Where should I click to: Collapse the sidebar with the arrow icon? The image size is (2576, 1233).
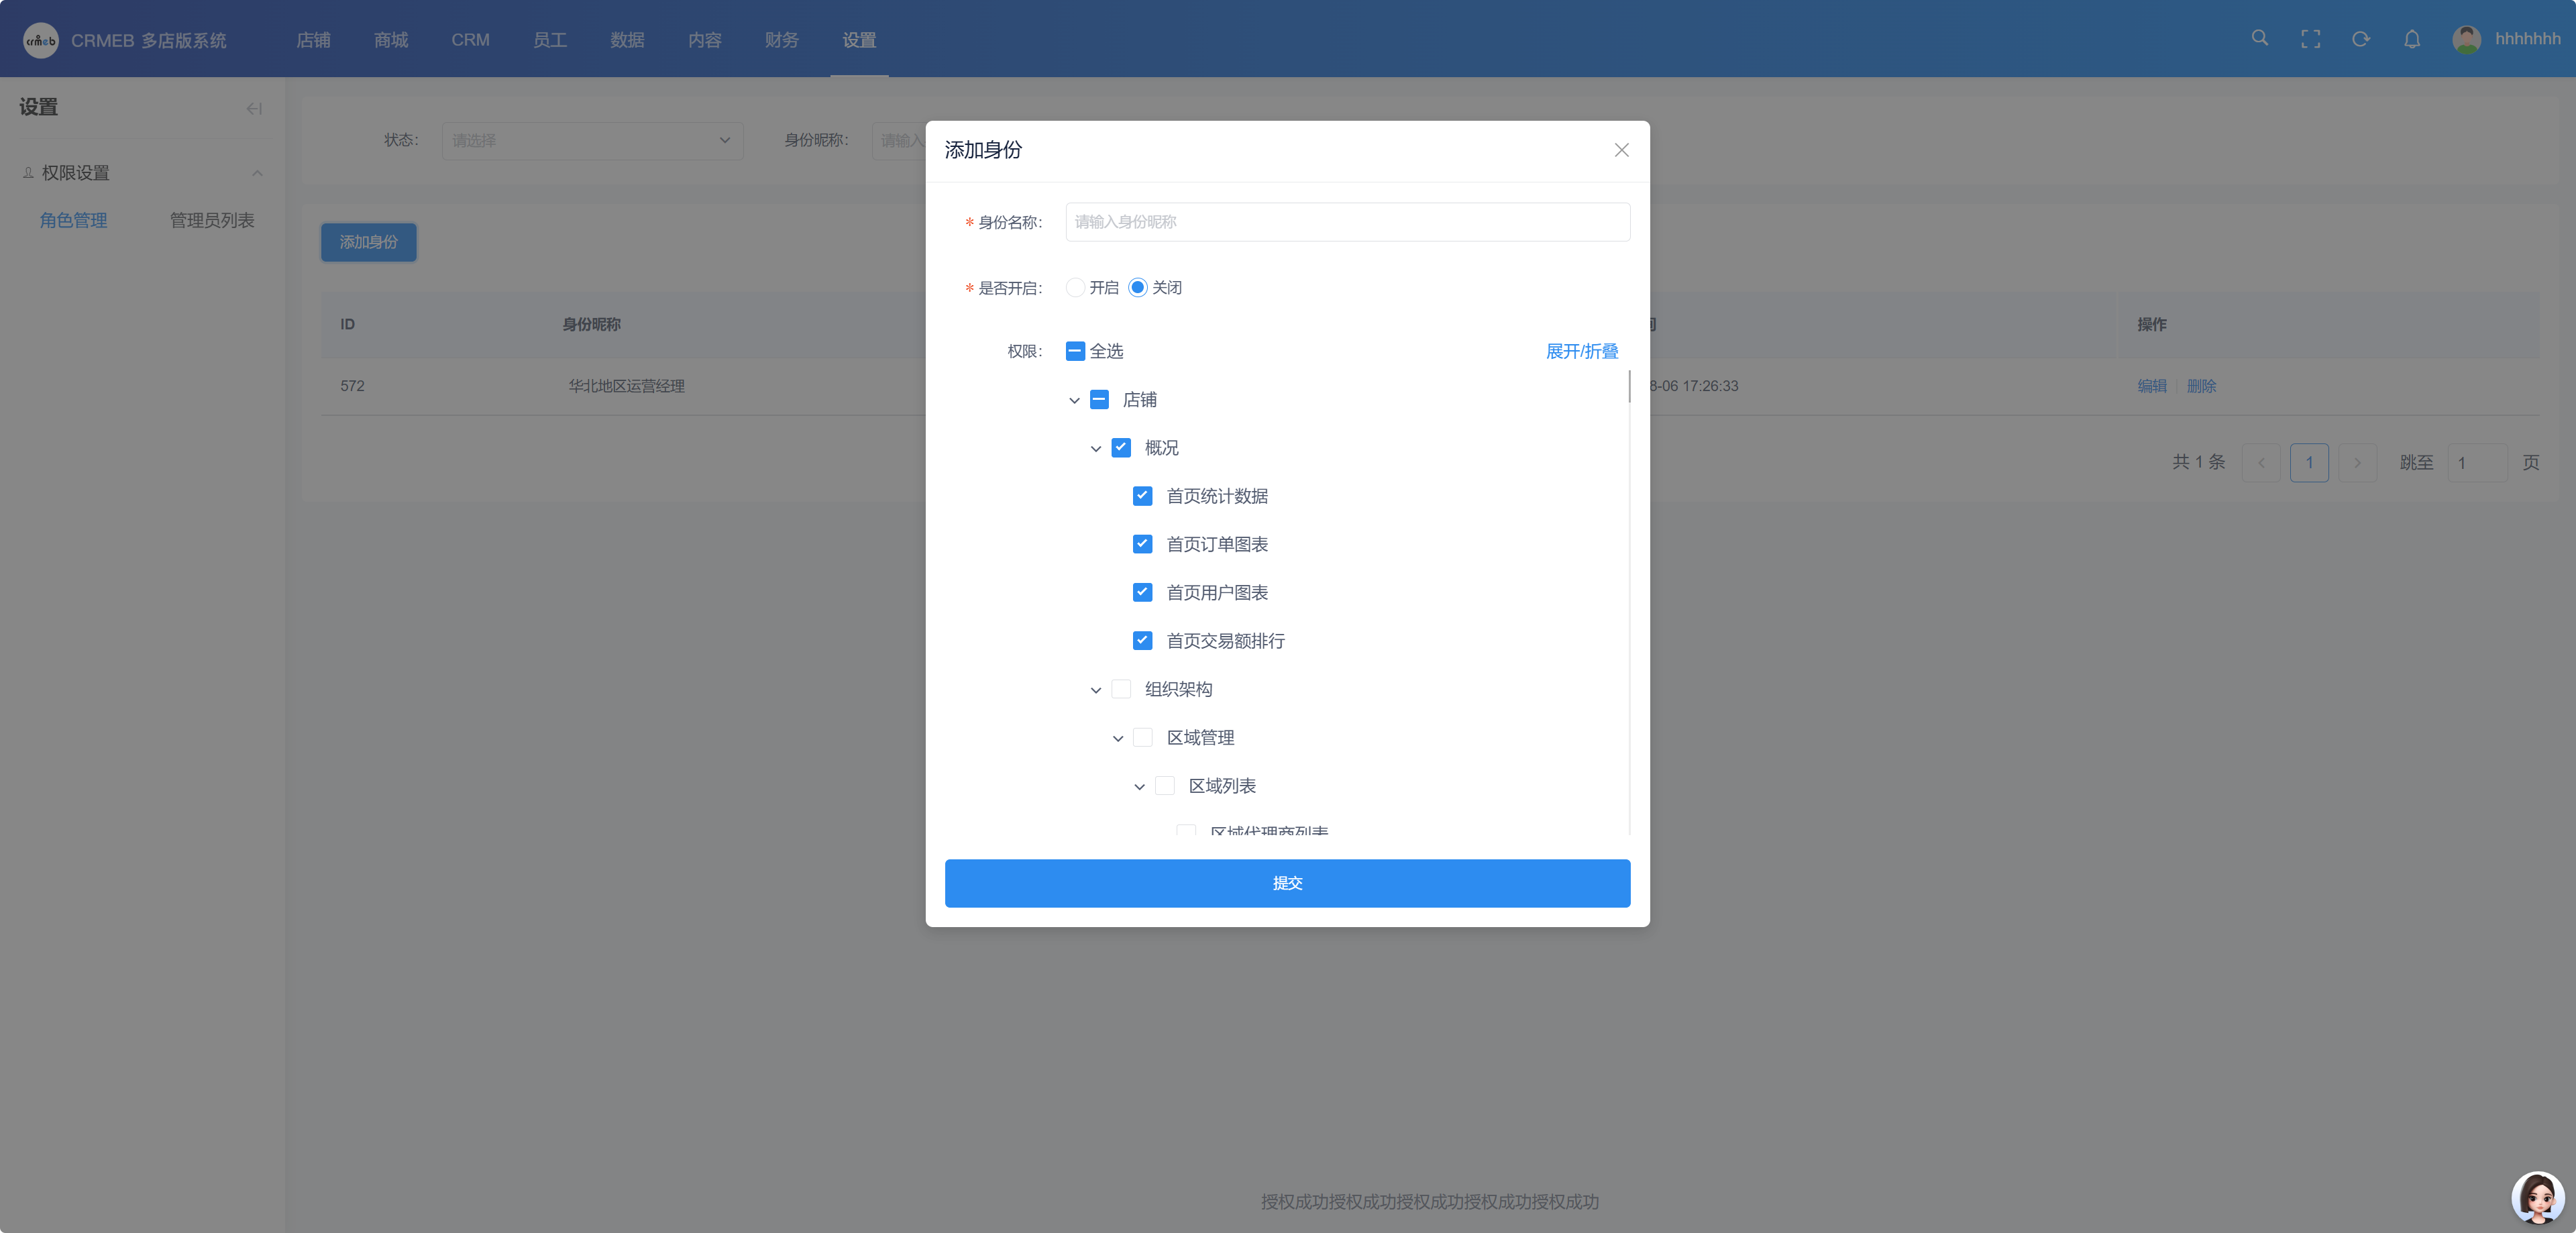pos(254,108)
